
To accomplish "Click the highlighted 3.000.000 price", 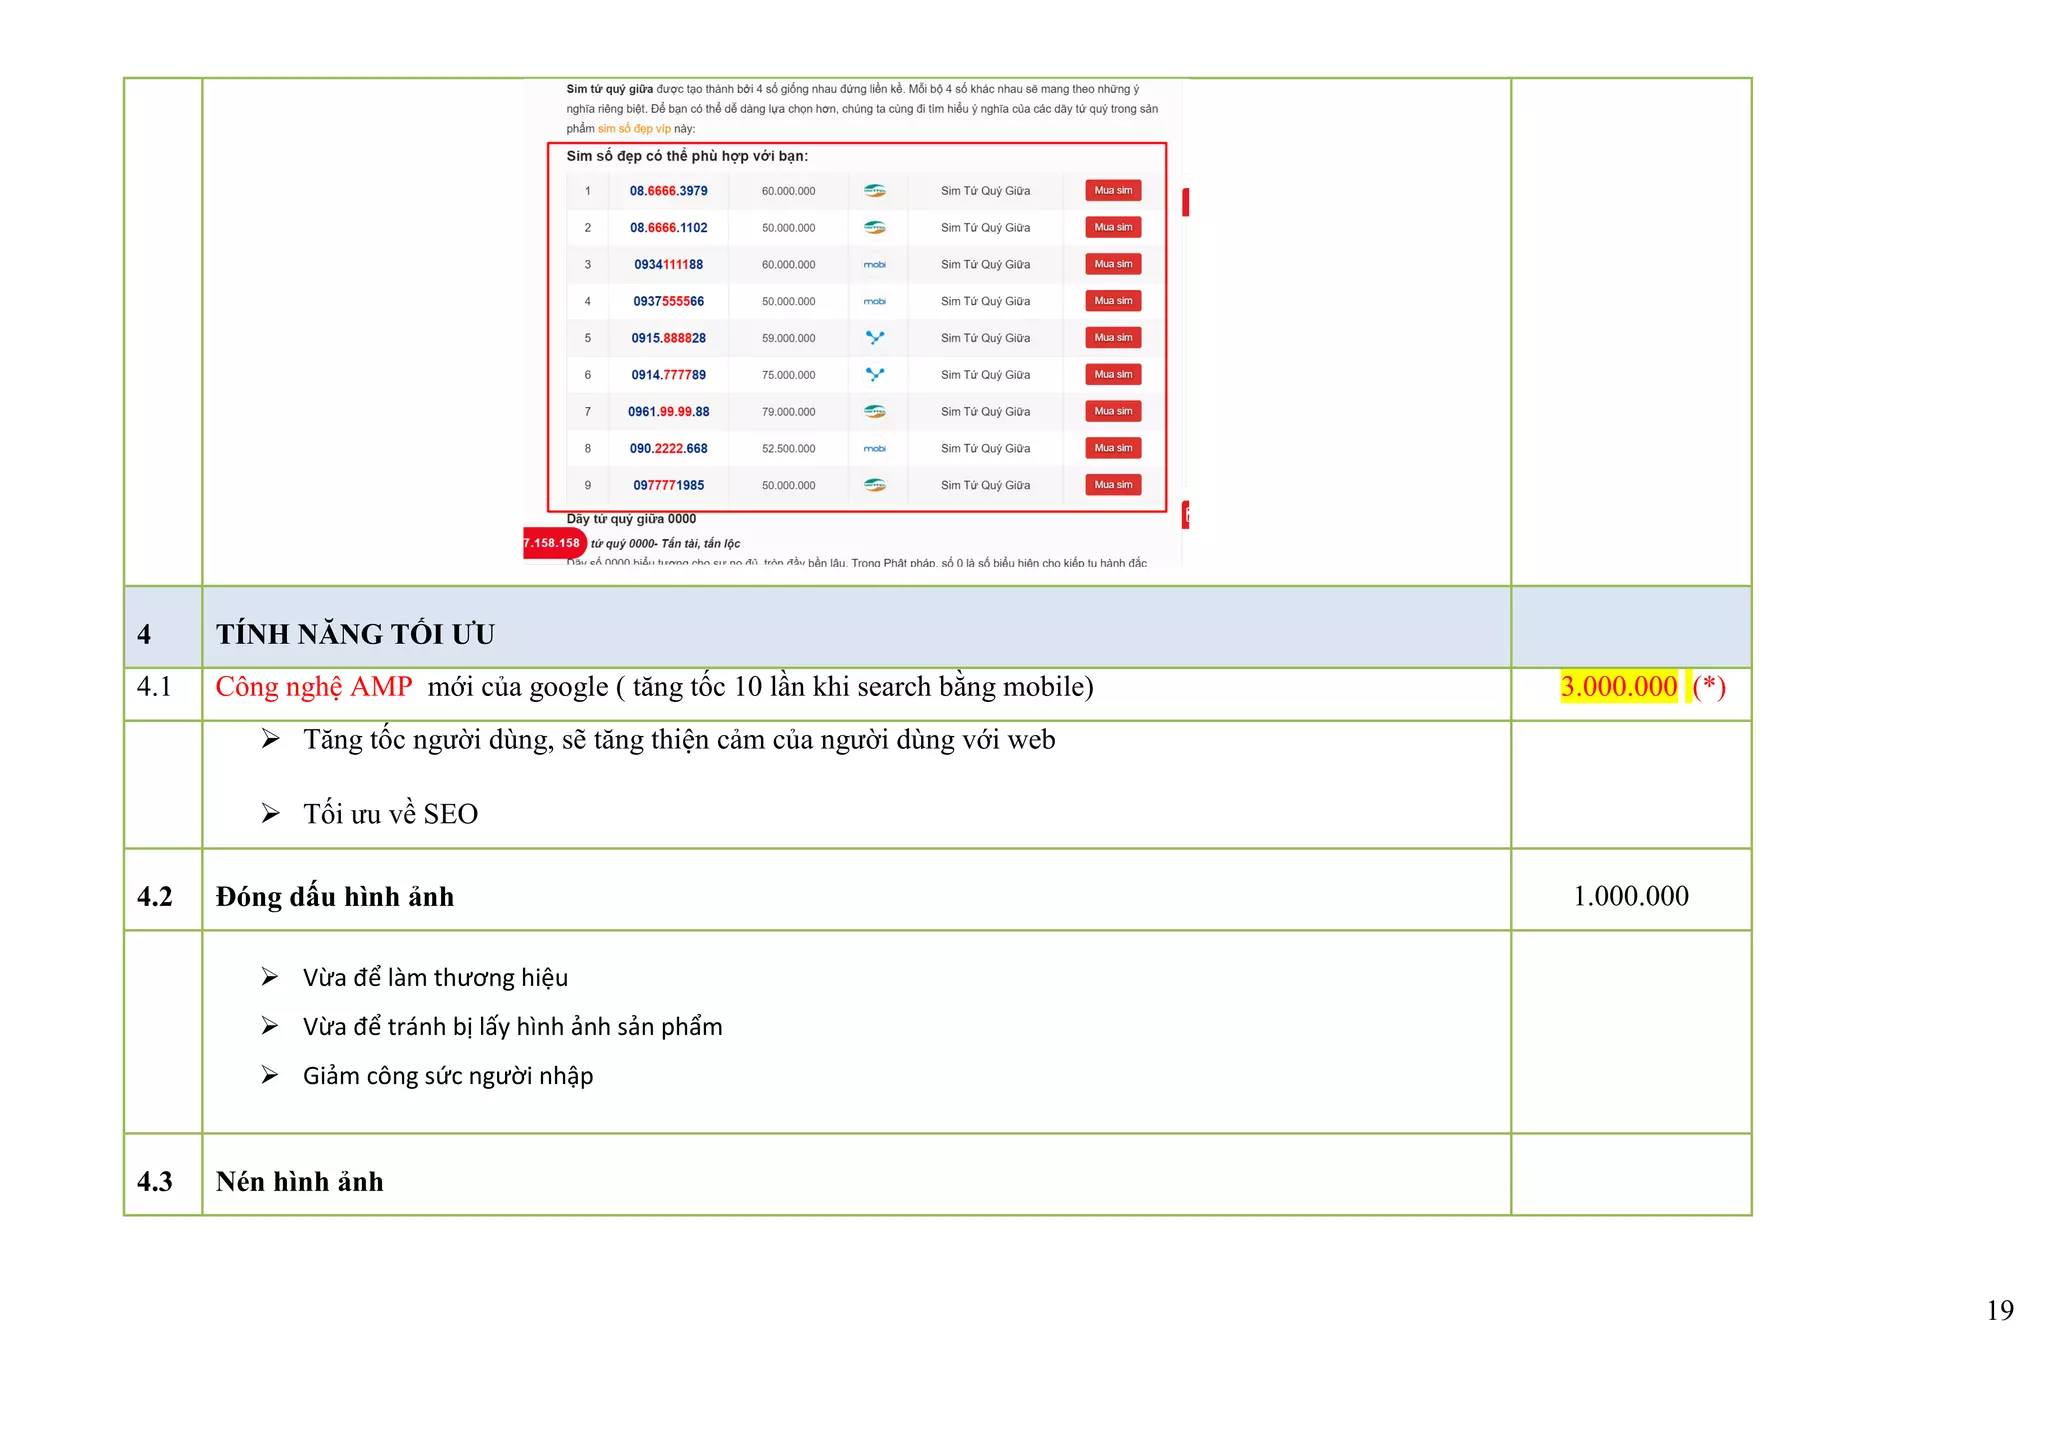I will tap(1619, 687).
